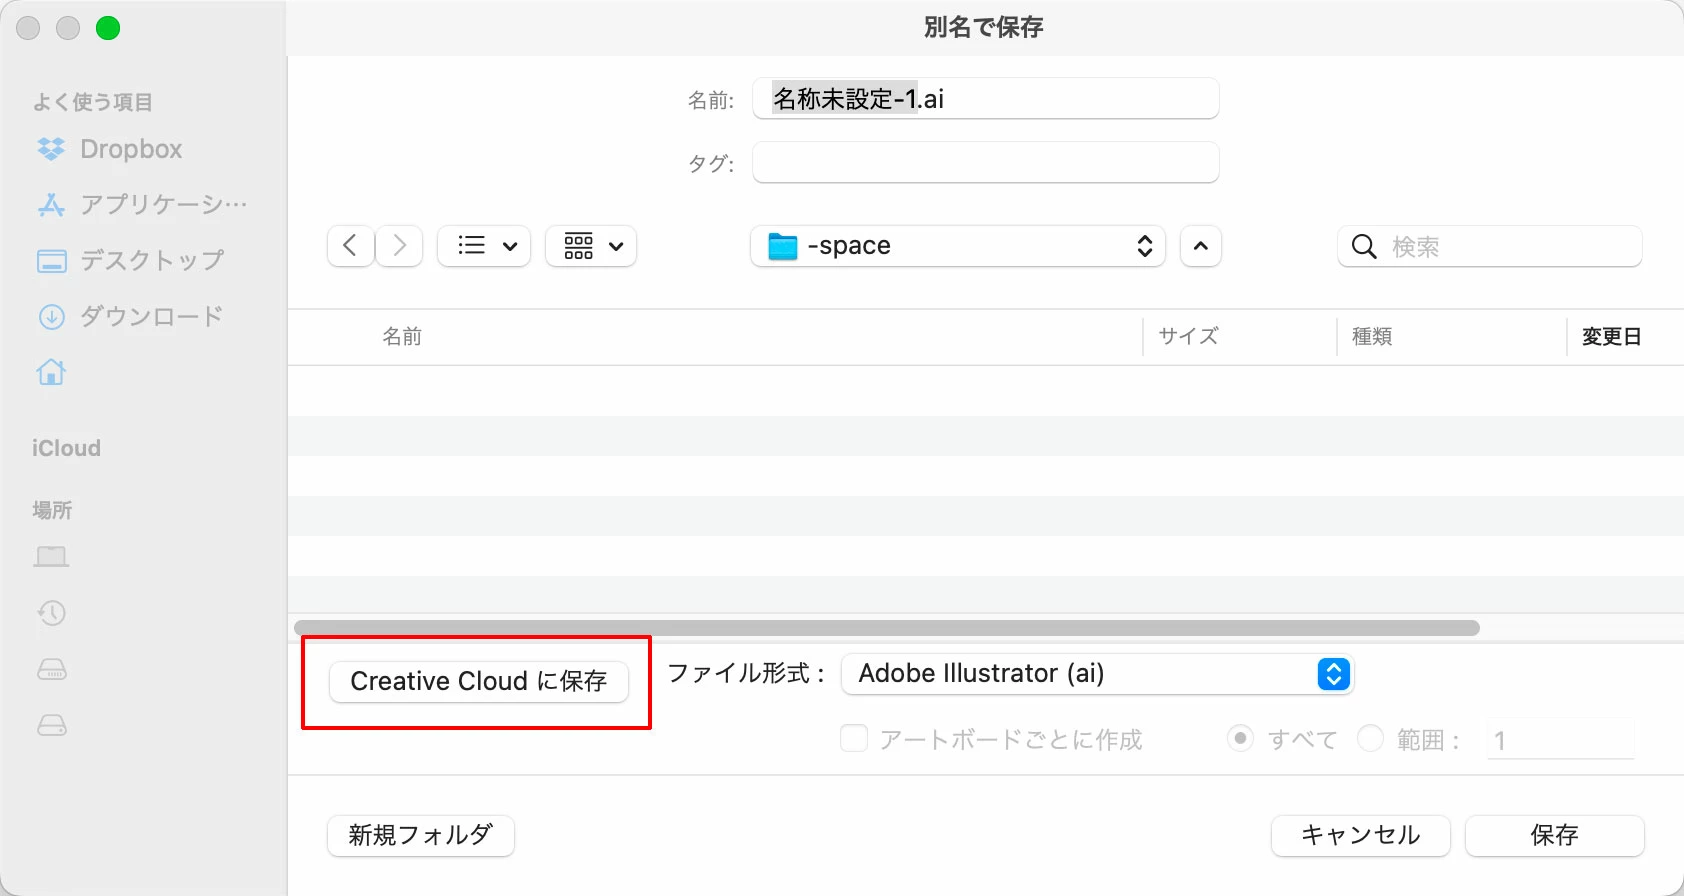Click the よく使う項目 sidebar heading
The width and height of the screenshot is (1684, 896).
tap(92, 102)
